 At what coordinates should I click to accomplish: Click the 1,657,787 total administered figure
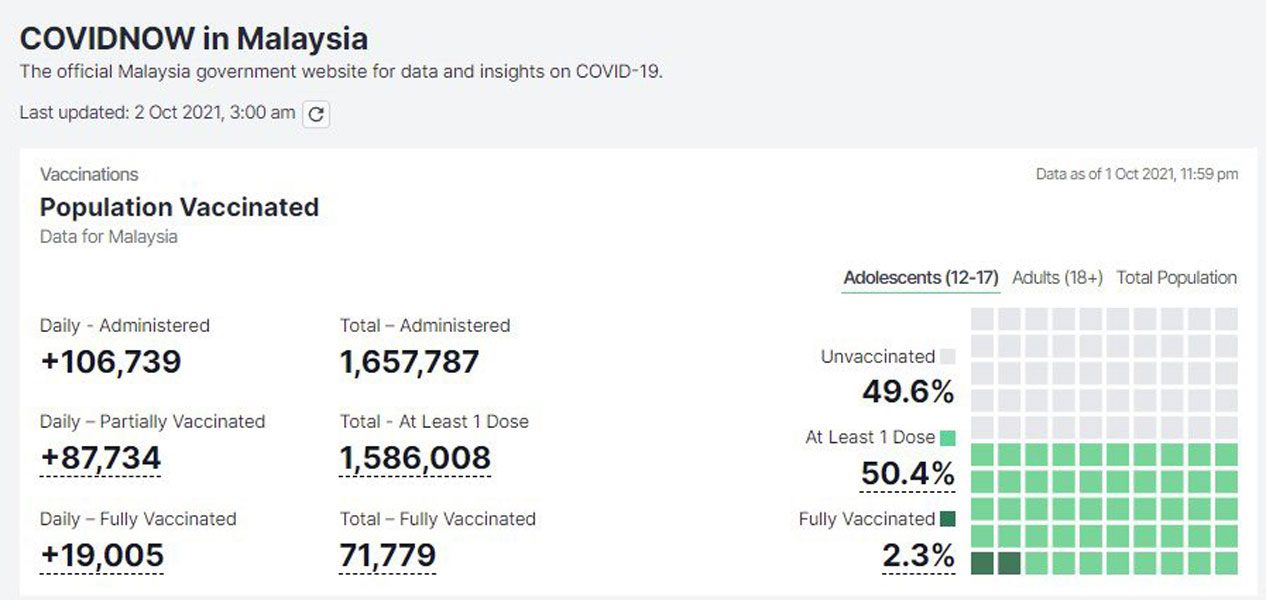click(410, 361)
